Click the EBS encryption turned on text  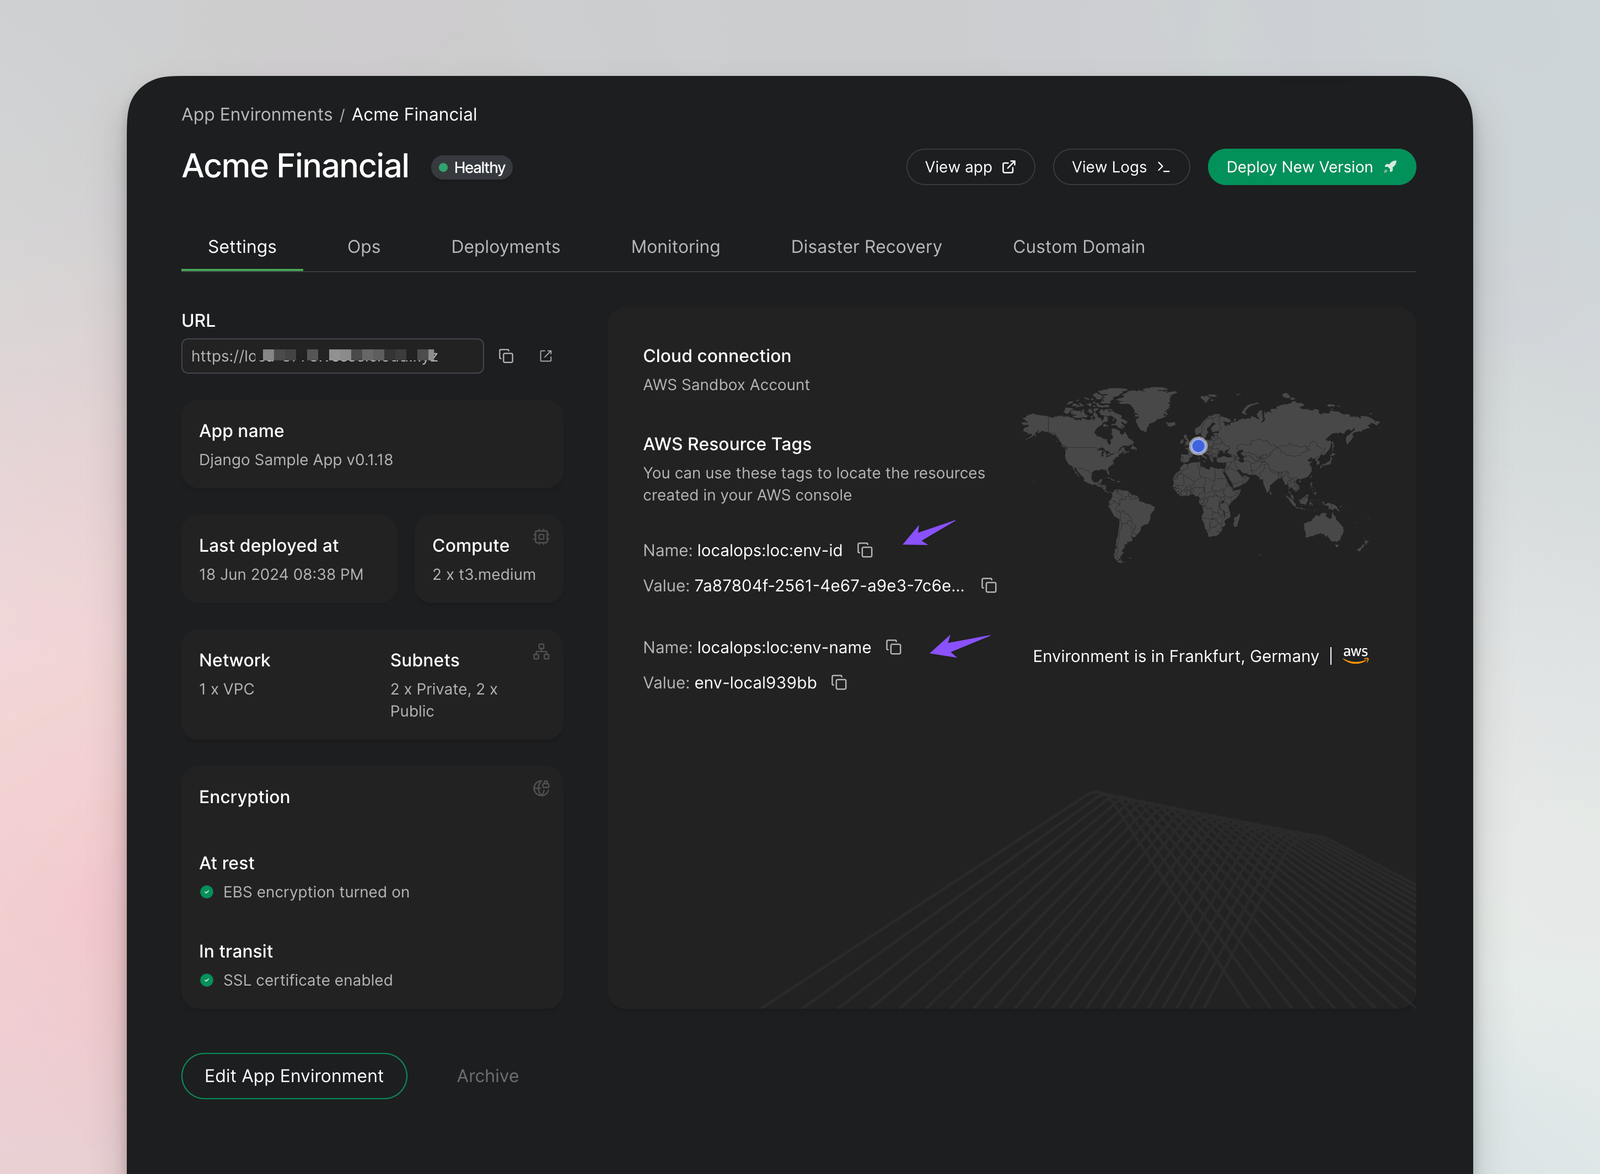(x=317, y=892)
